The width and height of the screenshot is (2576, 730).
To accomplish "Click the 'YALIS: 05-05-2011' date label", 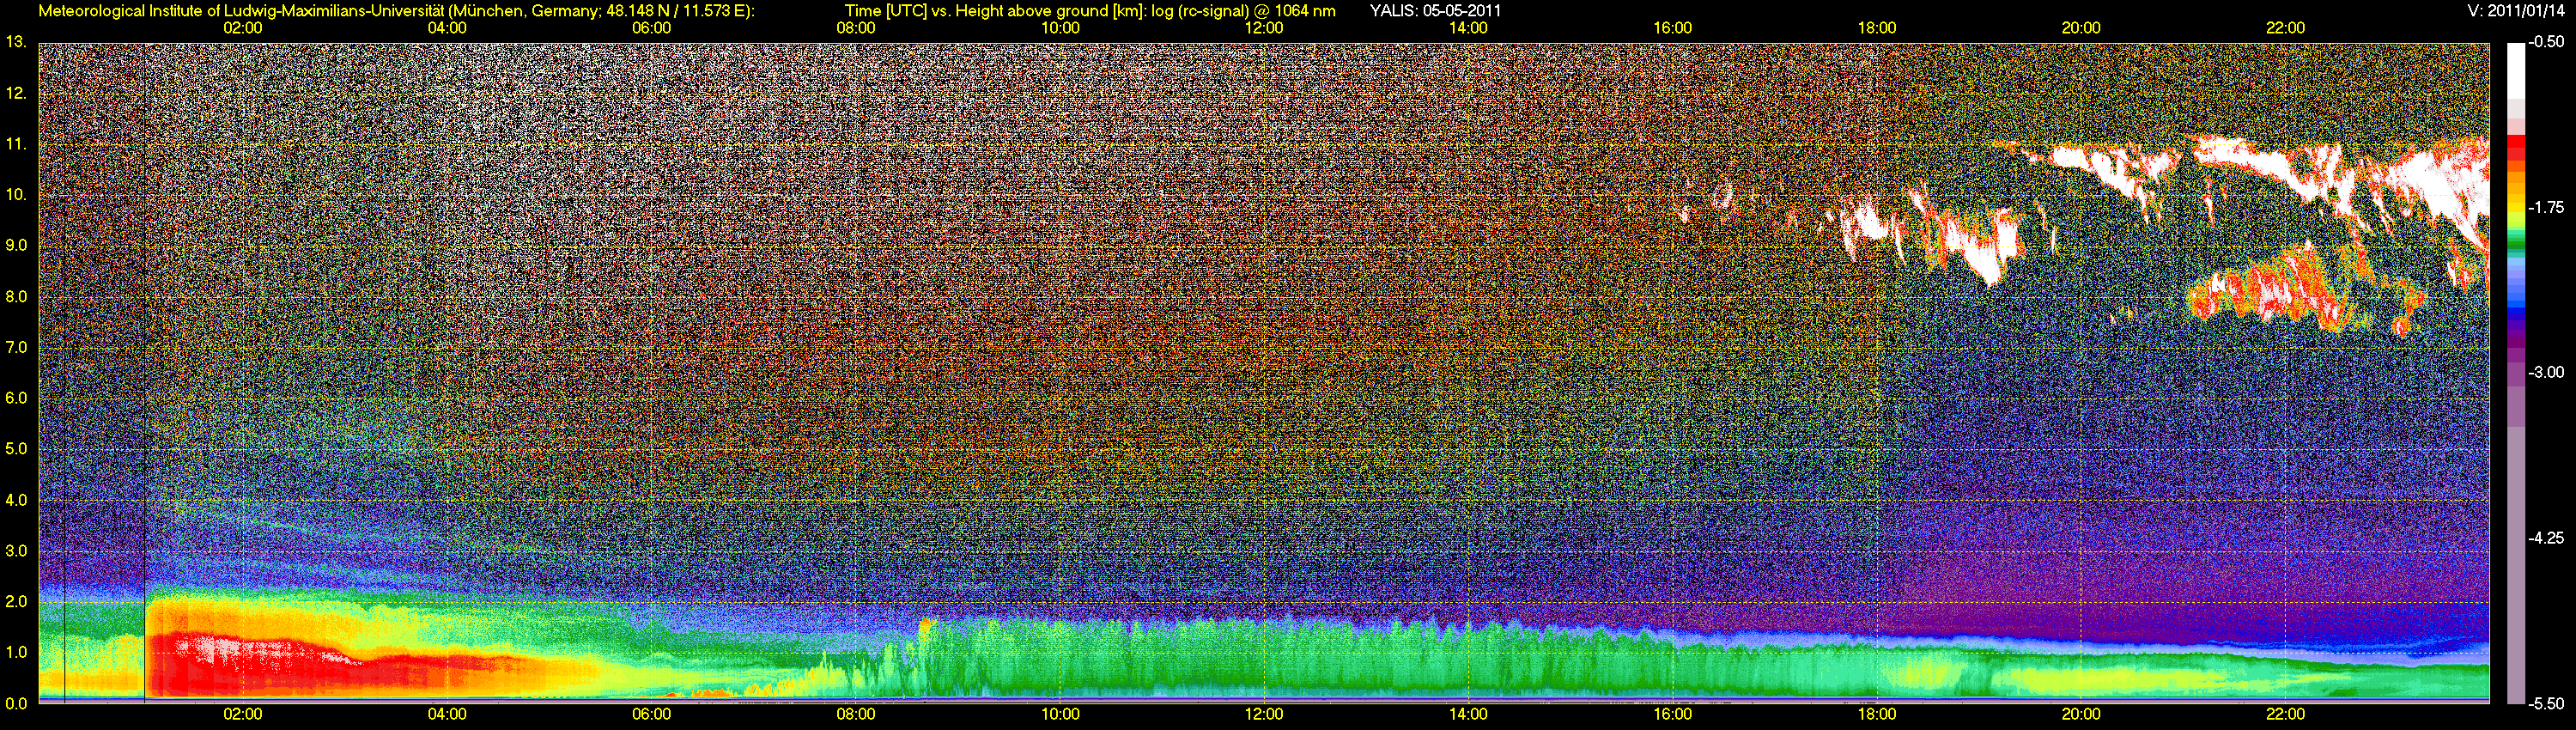I will (x=1435, y=11).
